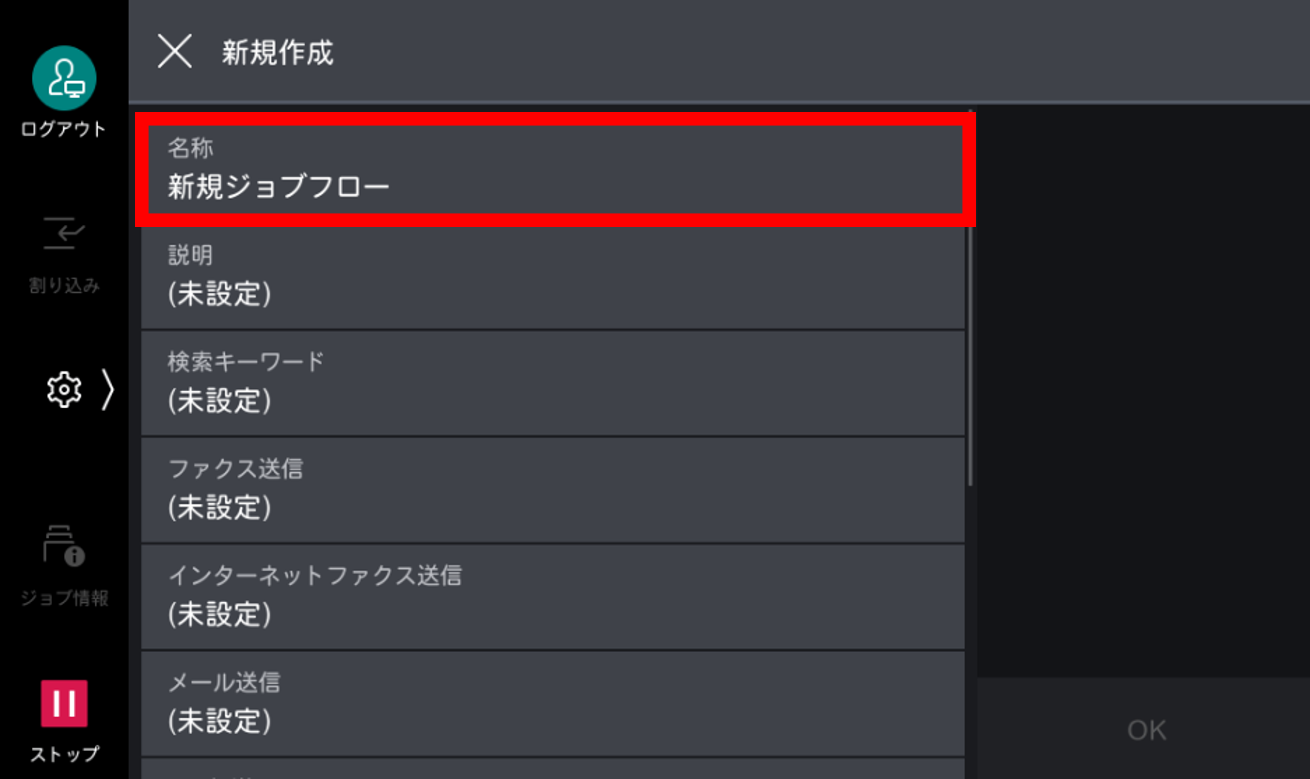Open インターネットファクス送信 configuration
1310x779 pixels.
click(553, 596)
